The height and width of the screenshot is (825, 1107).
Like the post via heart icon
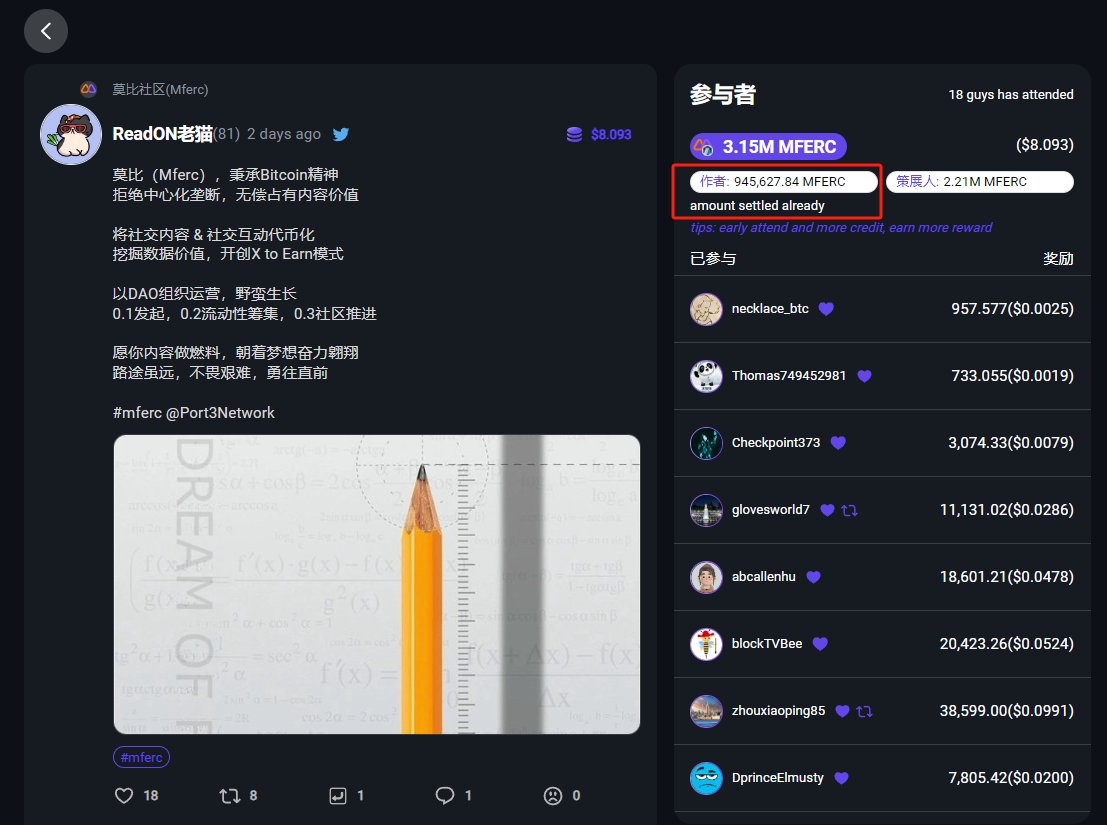[x=124, y=795]
